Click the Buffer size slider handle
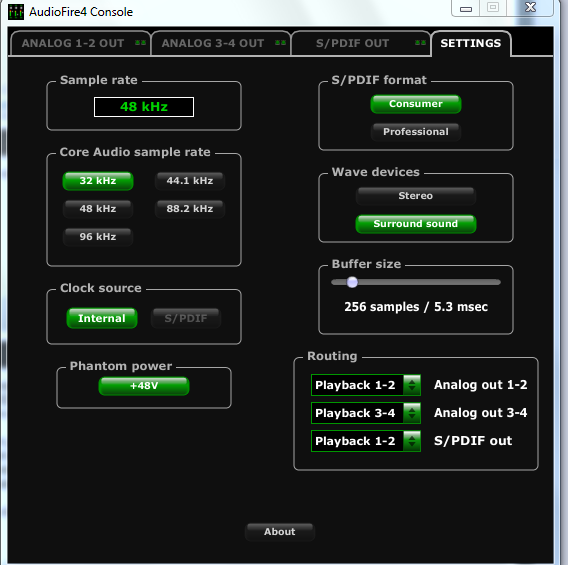This screenshot has height=565, width=568. pyautogui.click(x=352, y=282)
